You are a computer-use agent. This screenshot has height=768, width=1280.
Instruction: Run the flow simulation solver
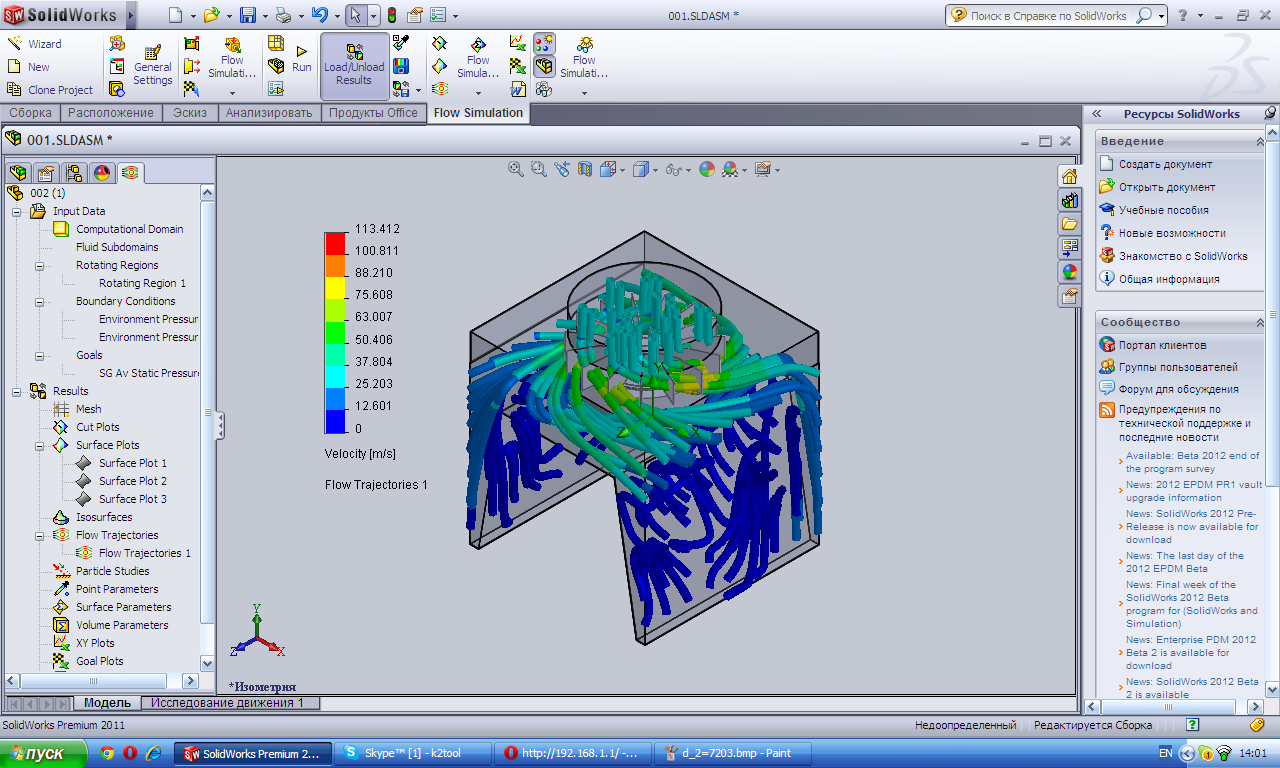[301, 58]
